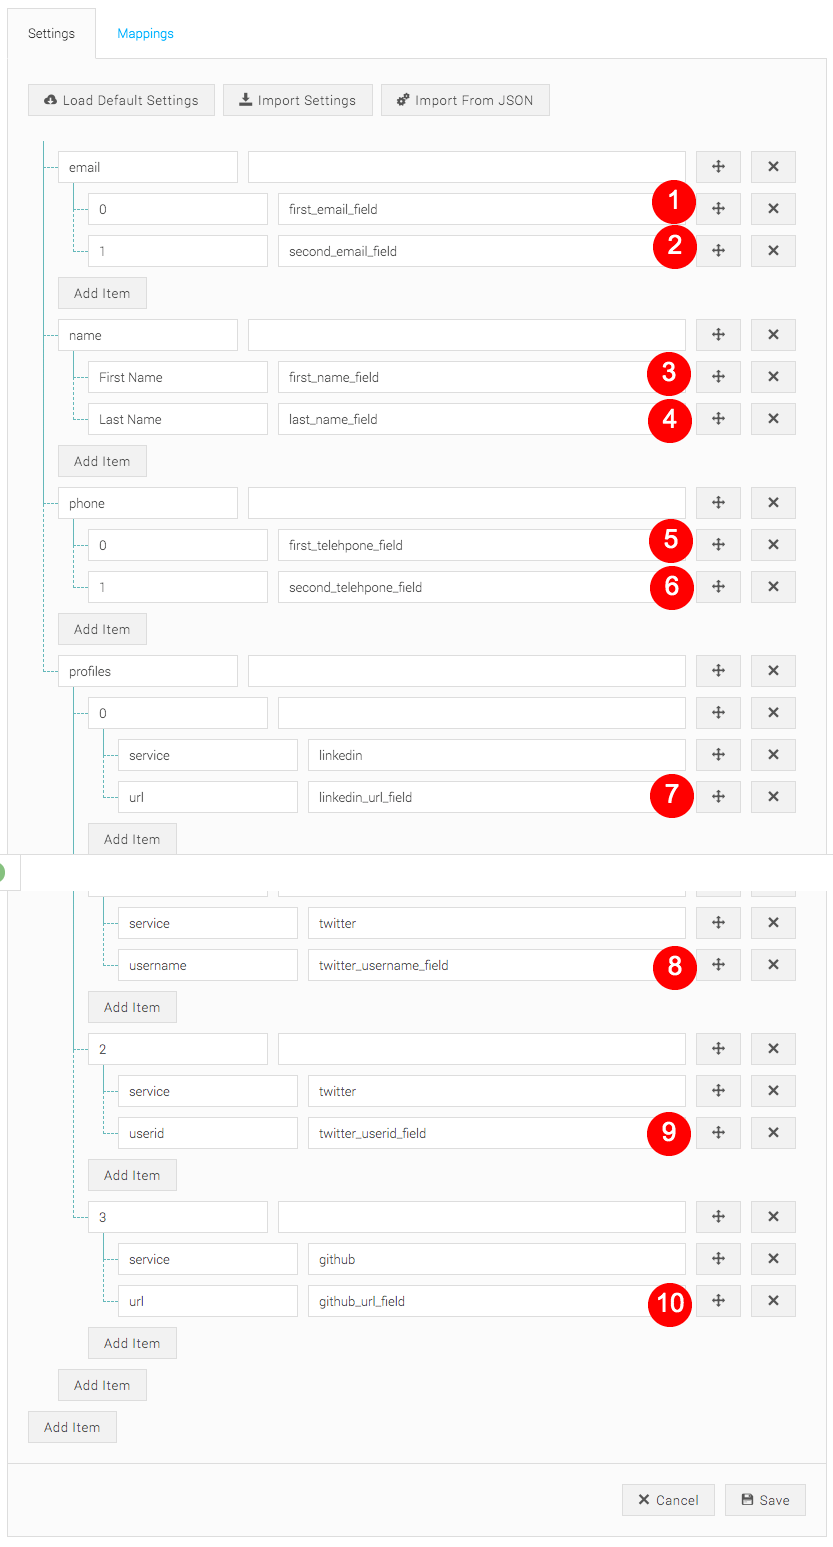
Task: Add Item directly below last_name_field row
Action: [102, 461]
